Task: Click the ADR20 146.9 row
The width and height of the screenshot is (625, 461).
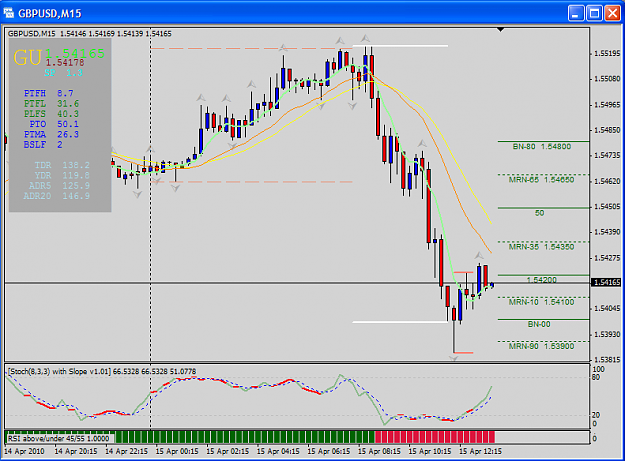Action: click(57, 196)
